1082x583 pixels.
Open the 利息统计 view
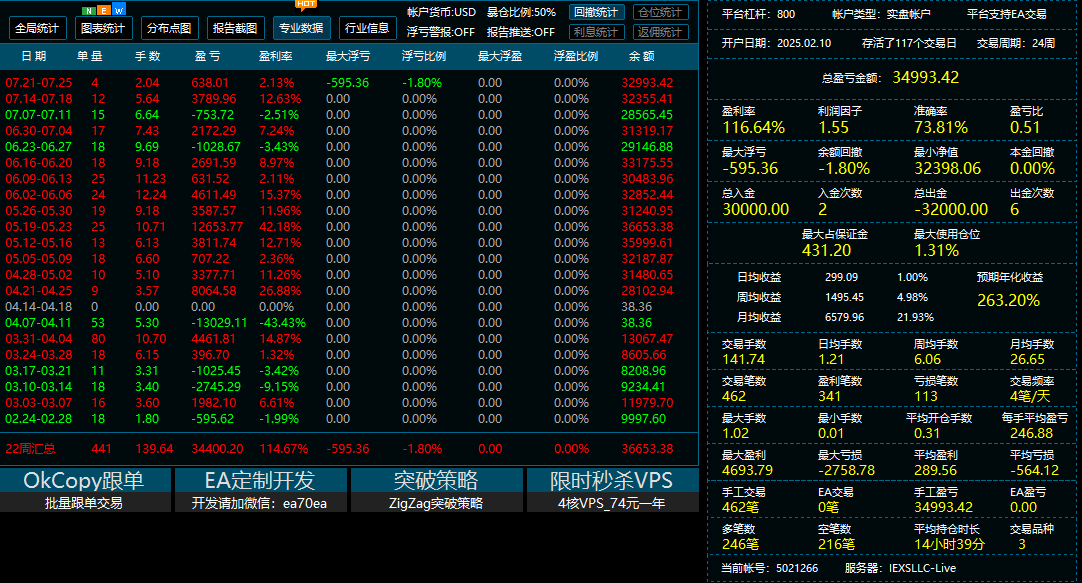coord(596,32)
